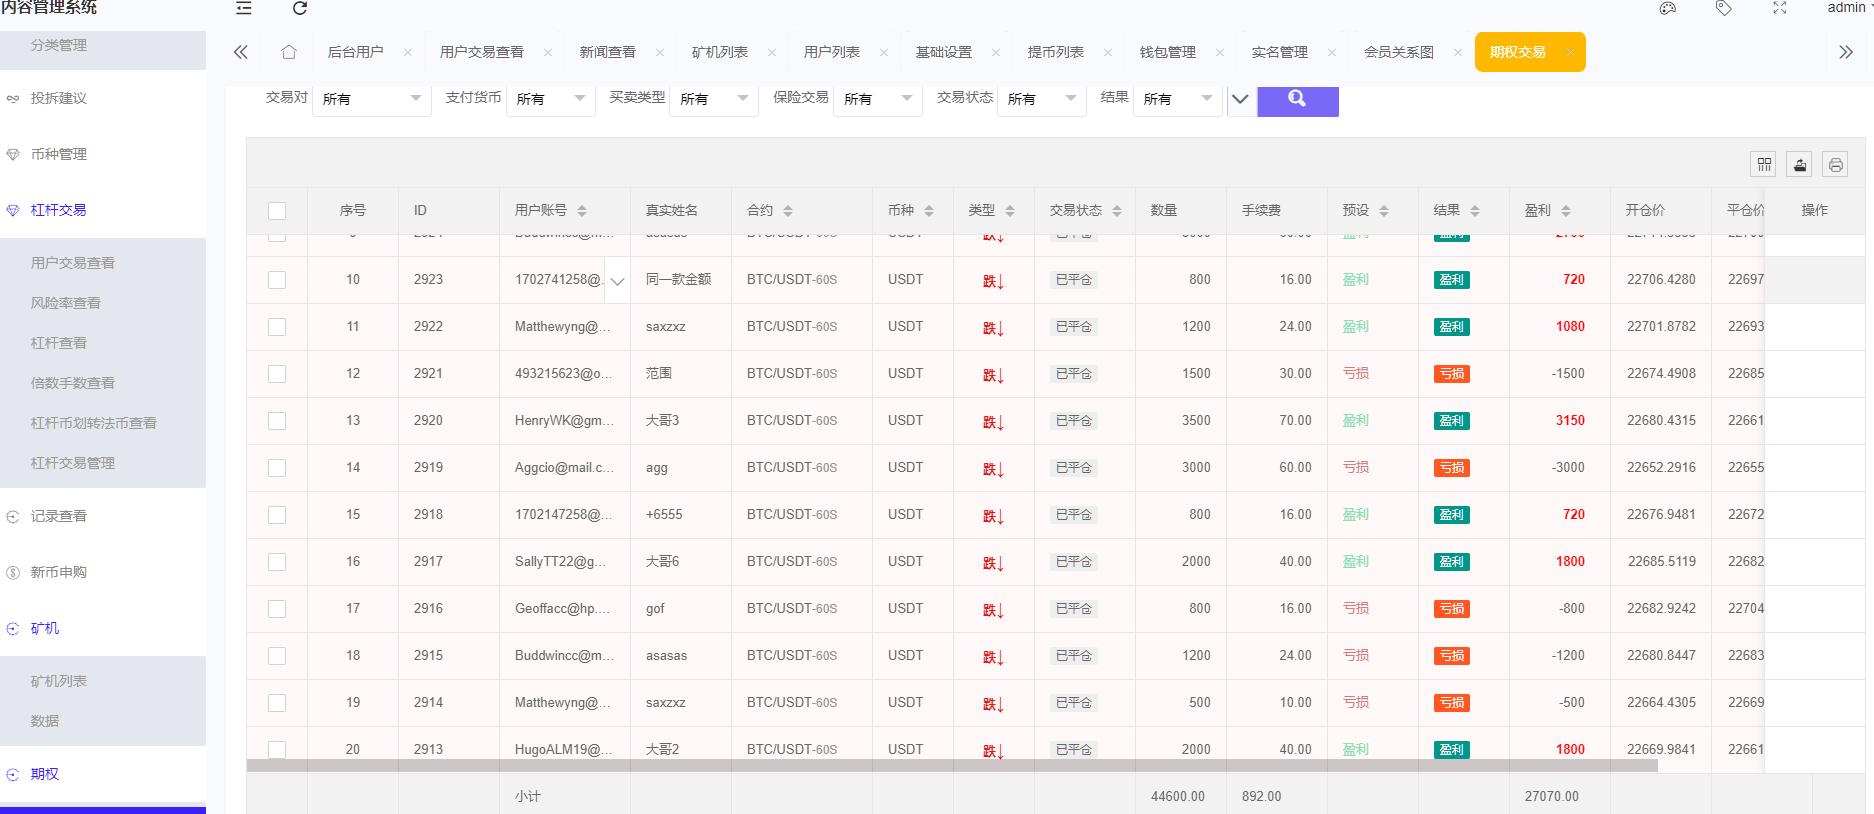Click the export table icon

click(x=1800, y=165)
